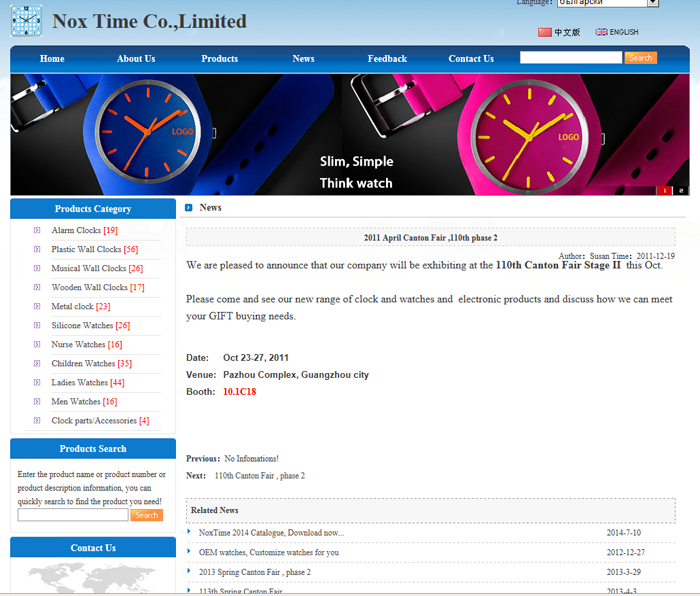Image resolution: width=700 pixels, height=596 pixels.
Task: Click the bullet icon next to Musical Wall Clocks
Action: coord(37,268)
